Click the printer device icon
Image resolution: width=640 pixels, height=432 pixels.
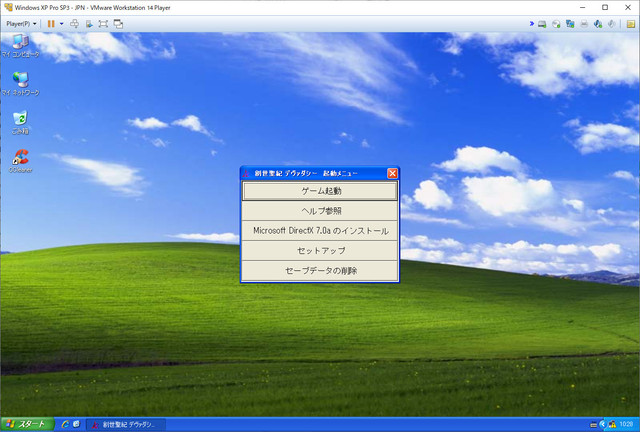pyautogui.click(x=584, y=24)
